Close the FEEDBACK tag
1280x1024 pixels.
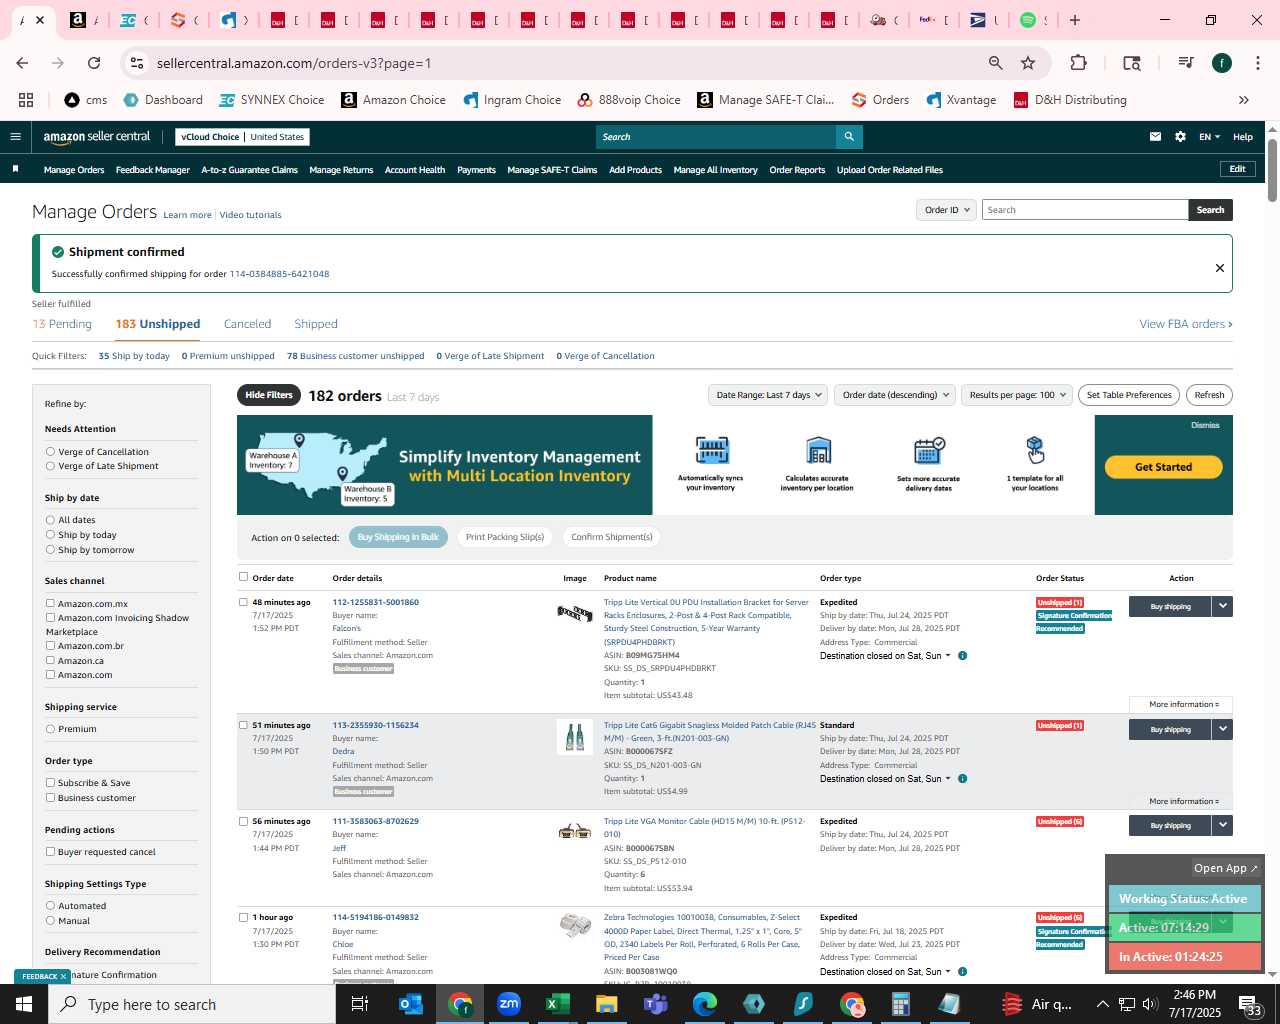coord(63,977)
